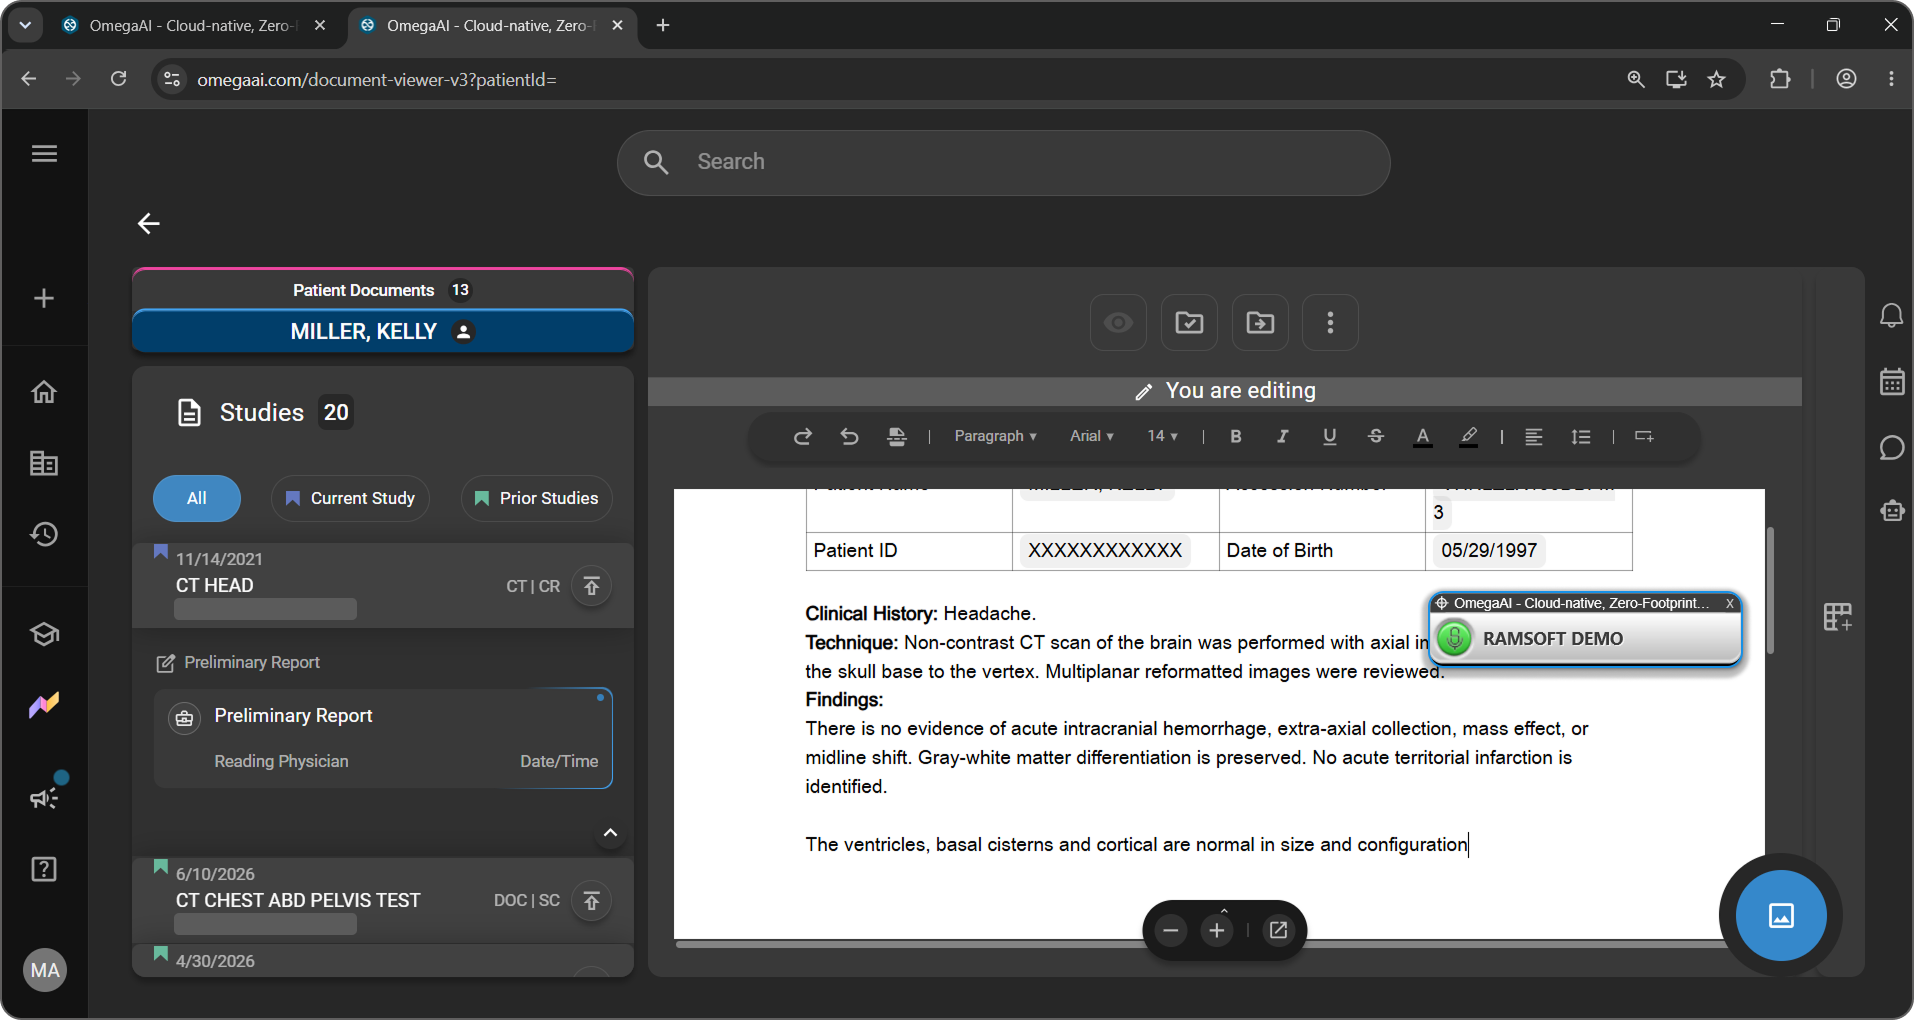Open MA user avatar menu

click(45, 970)
